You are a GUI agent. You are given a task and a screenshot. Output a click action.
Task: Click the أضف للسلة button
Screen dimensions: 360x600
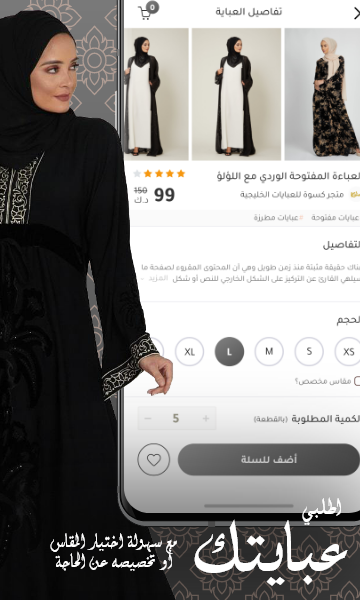click(x=269, y=460)
